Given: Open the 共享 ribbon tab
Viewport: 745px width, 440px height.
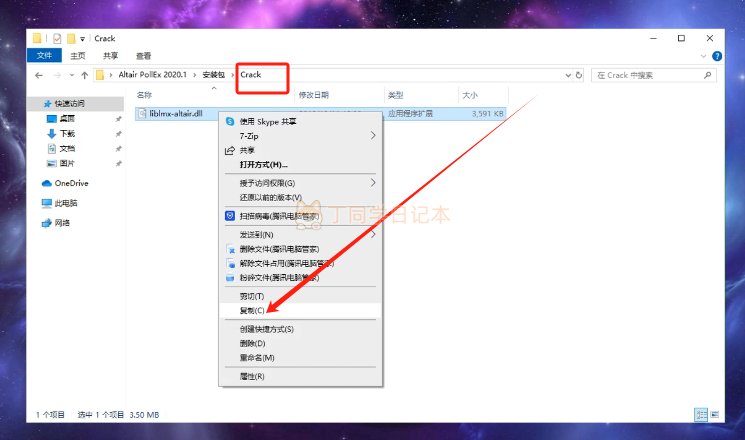Looking at the screenshot, I should point(110,56).
